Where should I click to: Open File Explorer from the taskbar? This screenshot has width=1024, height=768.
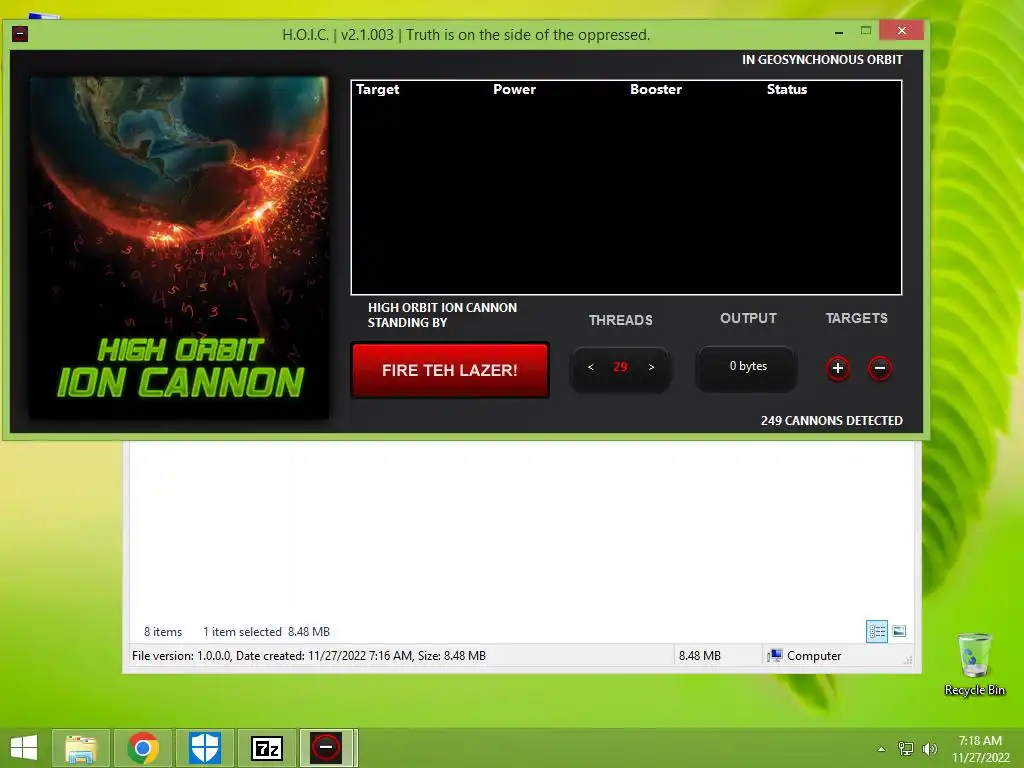[x=81, y=748]
